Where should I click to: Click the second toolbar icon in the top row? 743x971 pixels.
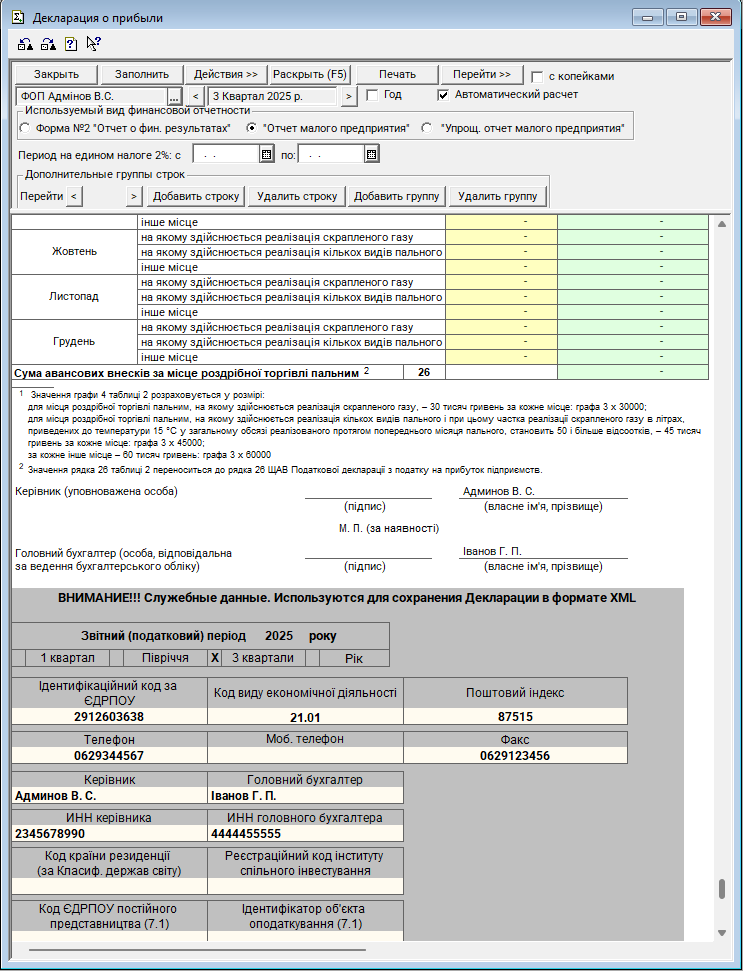click(x=47, y=43)
